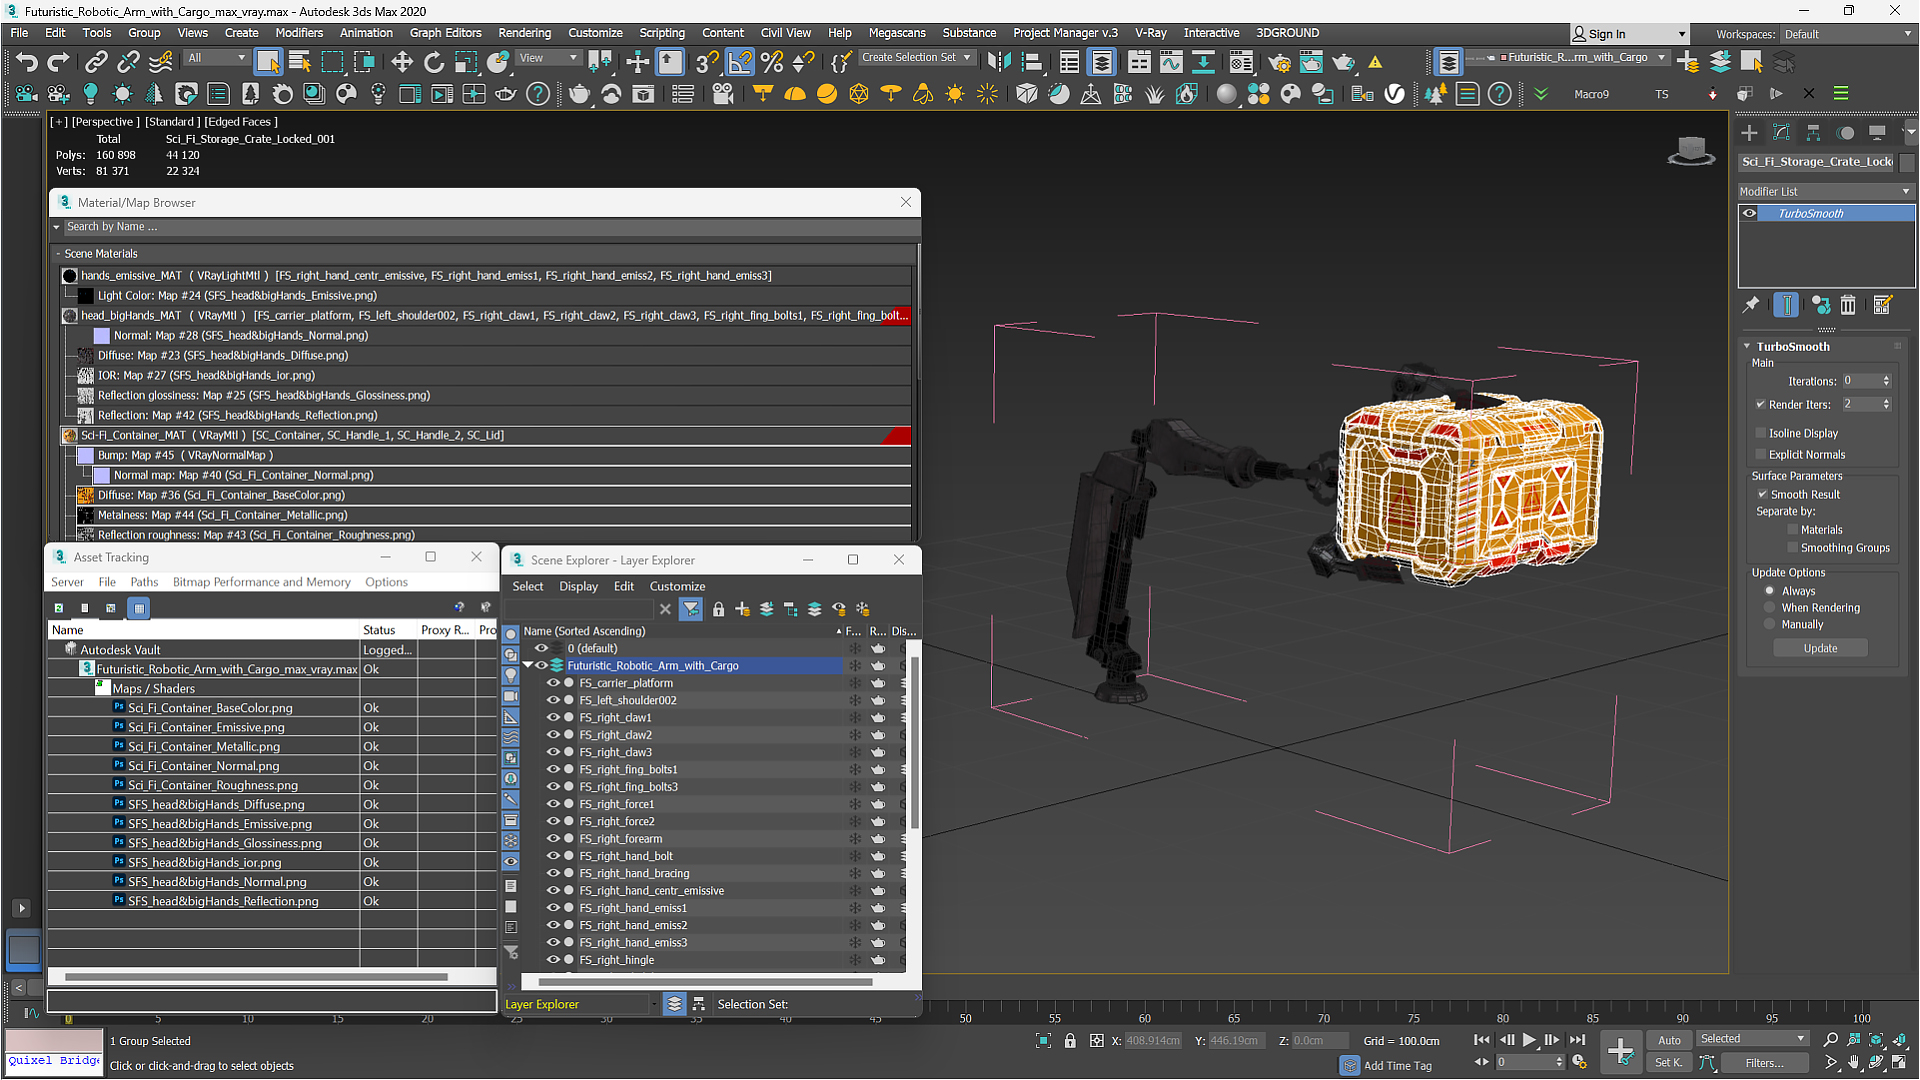This screenshot has width=1920, height=1080.
Task: Click object color swatch beside name
Action: pyautogui.click(x=1906, y=162)
